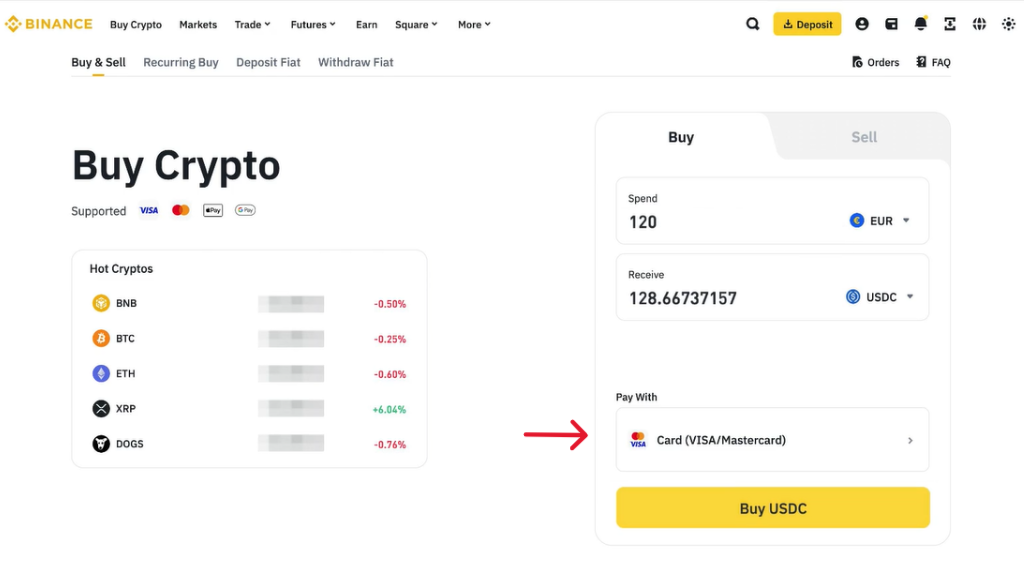
Task: Toggle the light/dark theme sun icon
Action: coord(1008,24)
